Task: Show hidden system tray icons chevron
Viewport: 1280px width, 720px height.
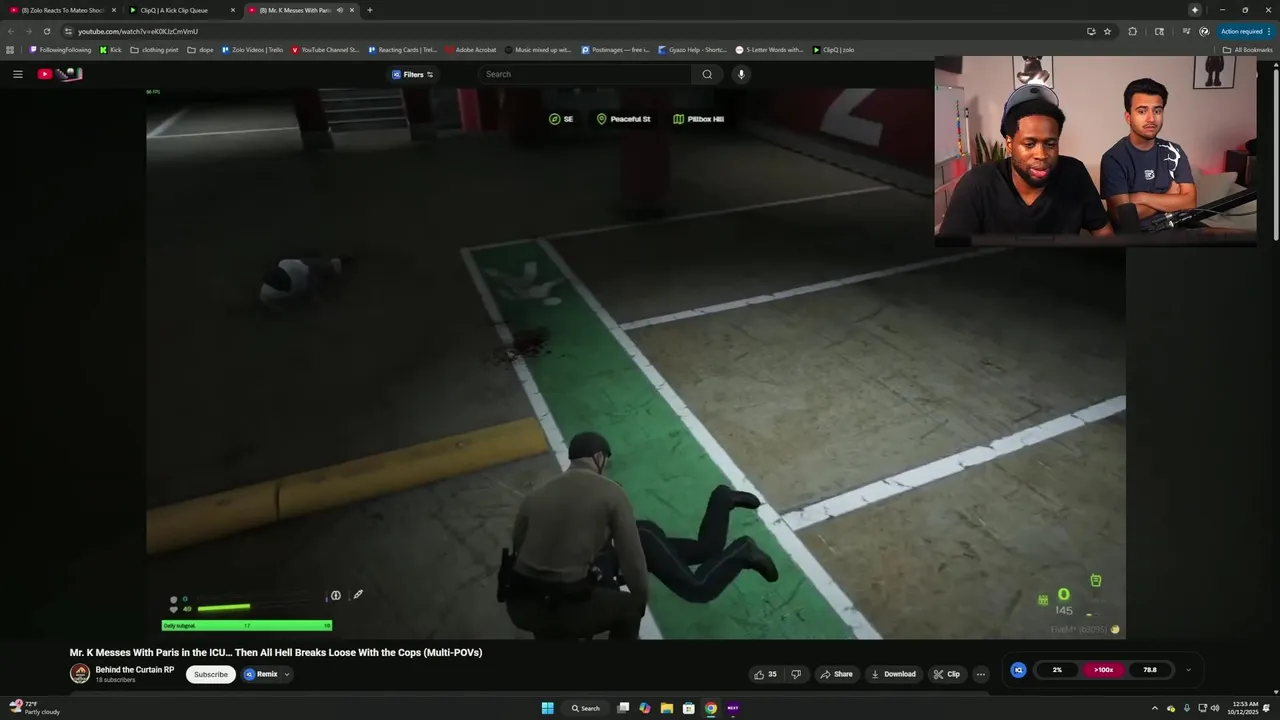Action: [1156, 708]
